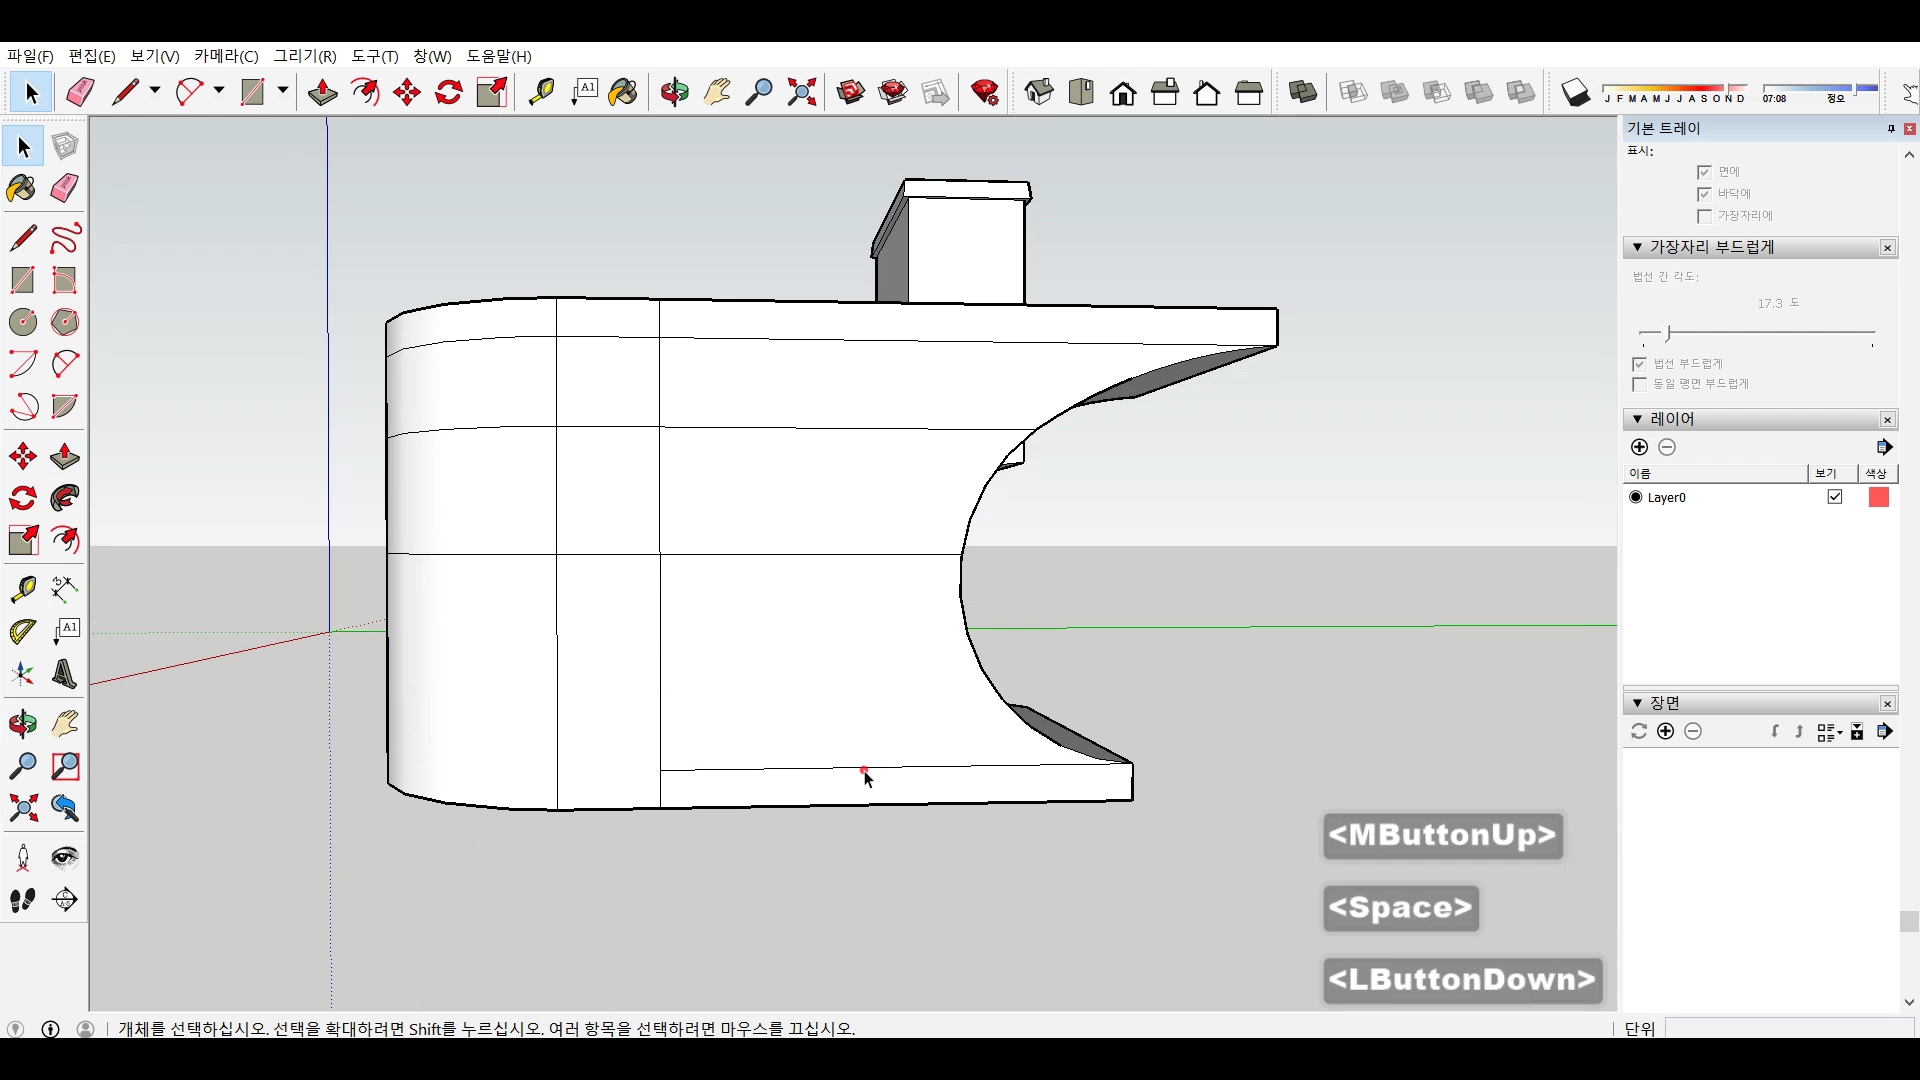Screen dimensions: 1920x1080
Task: Open the 카메라(C) menu
Action: pos(226,56)
